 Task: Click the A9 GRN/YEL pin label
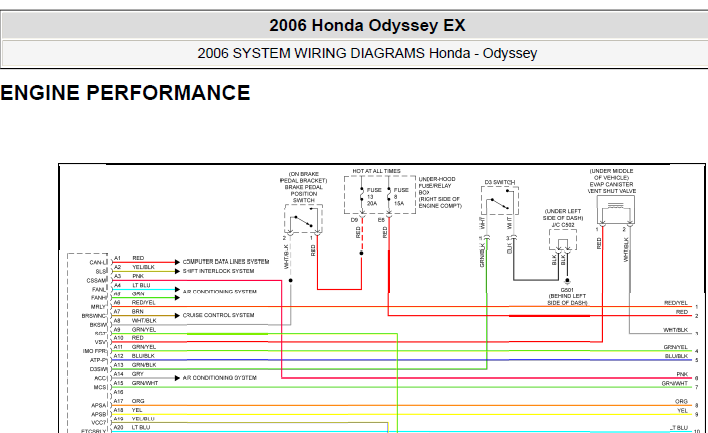[x=135, y=330]
